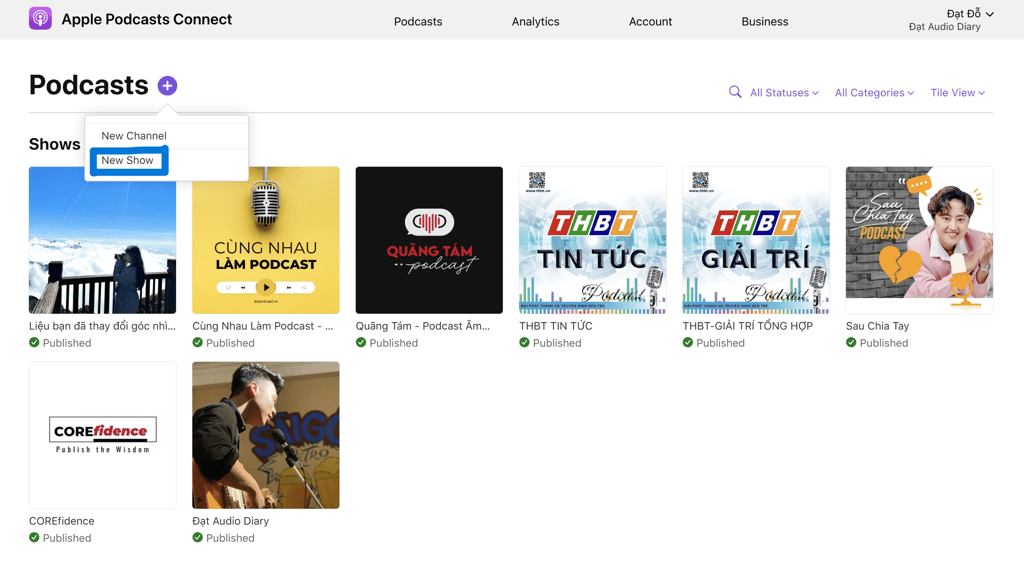The image size is (1024, 581).
Task: Open the podcast search magnifier icon
Action: point(735,92)
